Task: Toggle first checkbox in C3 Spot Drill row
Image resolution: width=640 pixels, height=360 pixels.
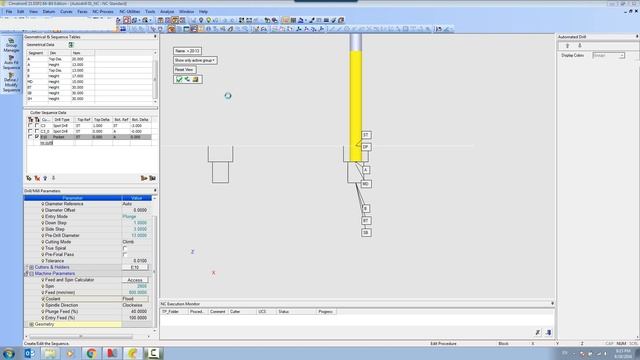Action: coord(30,126)
